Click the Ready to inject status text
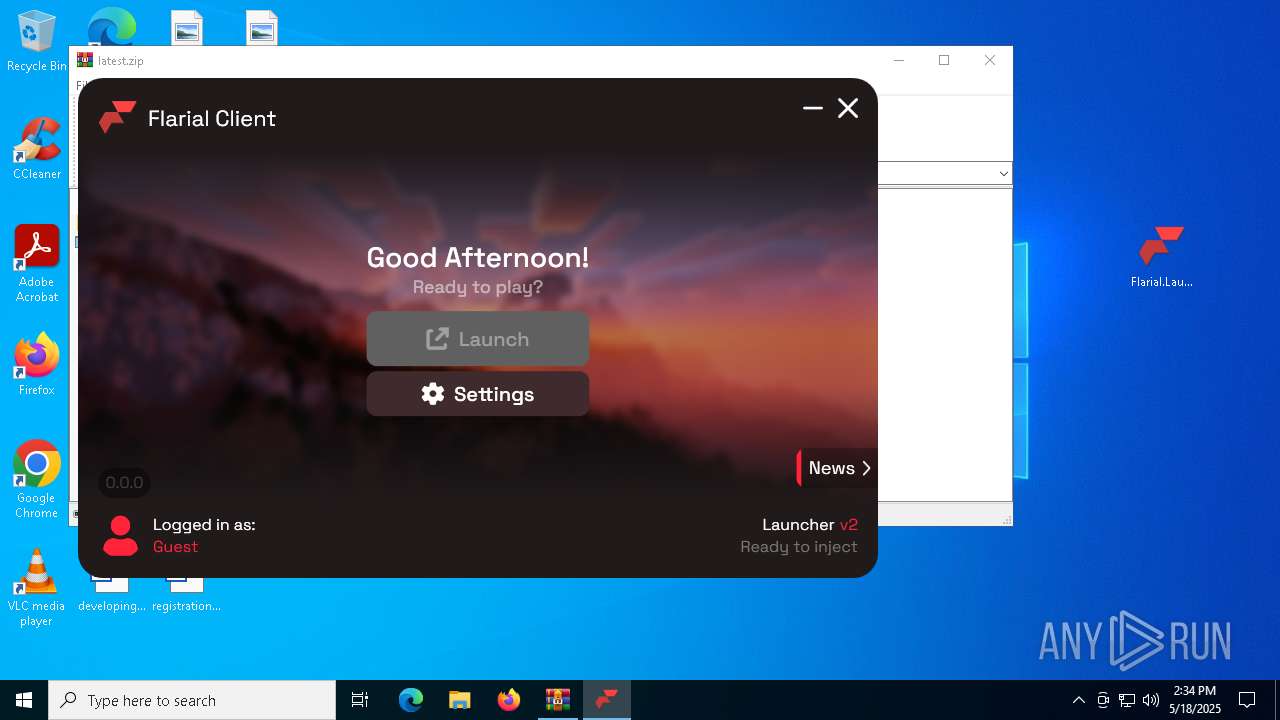The height and width of the screenshot is (720, 1280). tap(799, 547)
